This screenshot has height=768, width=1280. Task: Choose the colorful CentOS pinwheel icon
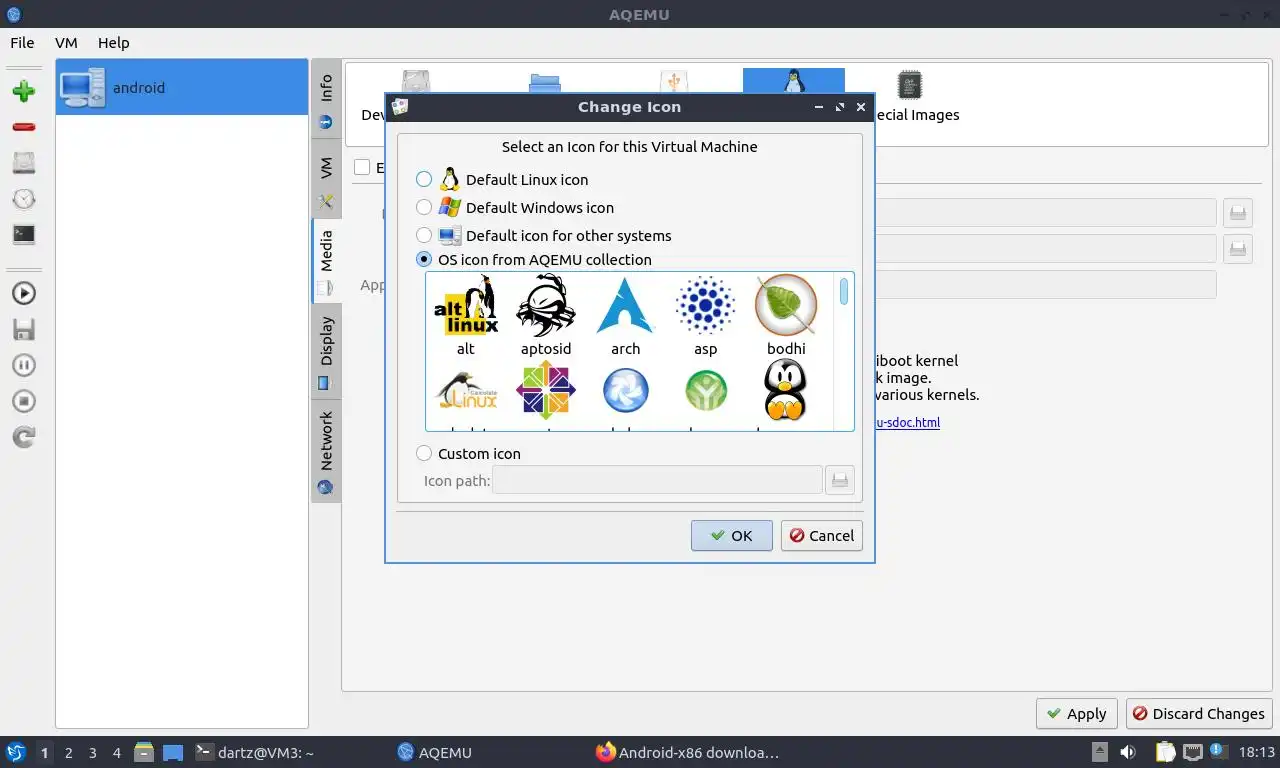pyautogui.click(x=546, y=392)
